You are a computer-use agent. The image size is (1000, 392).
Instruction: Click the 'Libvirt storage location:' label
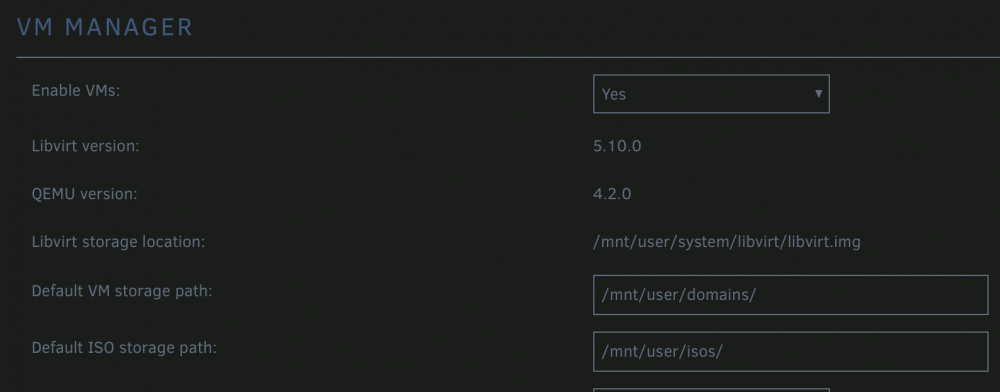pyautogui.click(x=118, y=242)
